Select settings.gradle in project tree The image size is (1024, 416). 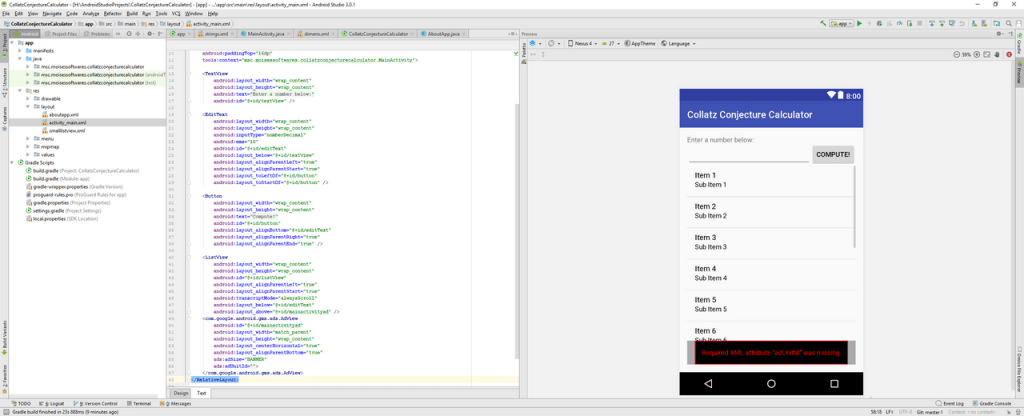click(63, 211)
